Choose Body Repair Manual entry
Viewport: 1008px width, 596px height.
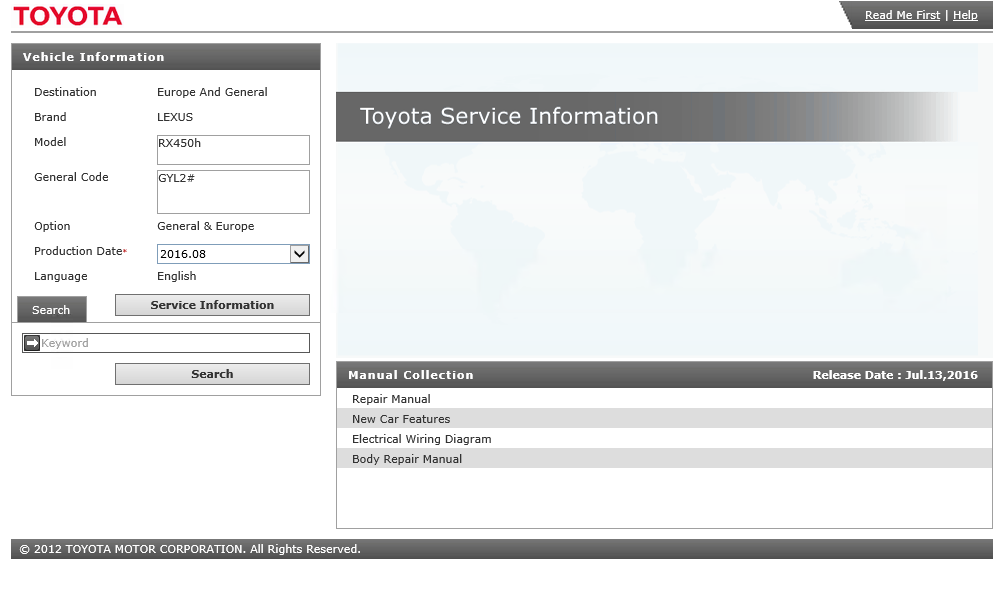pos(407,459)
